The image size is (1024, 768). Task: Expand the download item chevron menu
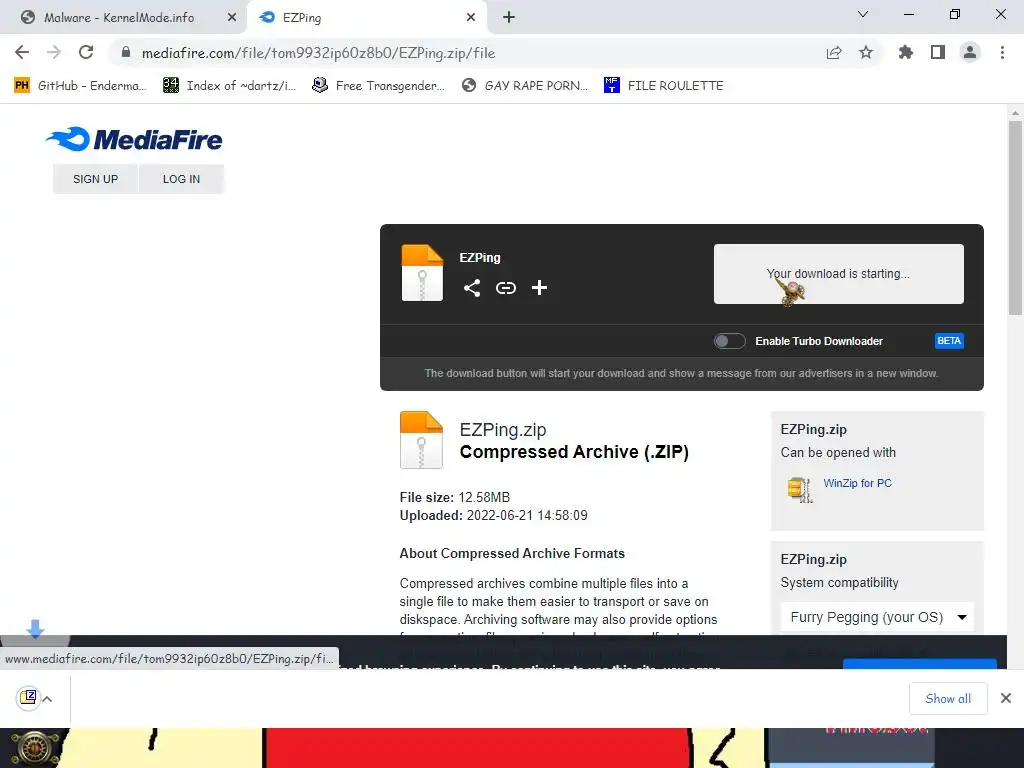[48, 699]
